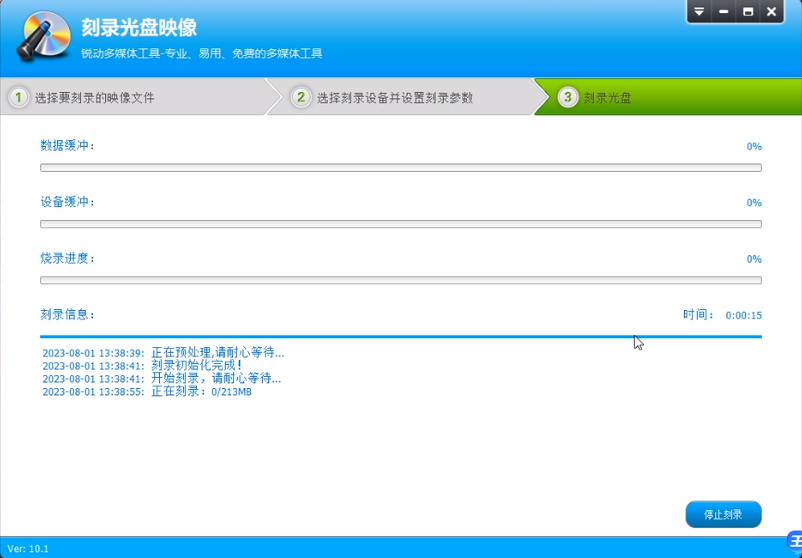This screenshot has width=802, height=558.
Task: Open the title bar dropdown menu arrow
Action: click(699, 12)
